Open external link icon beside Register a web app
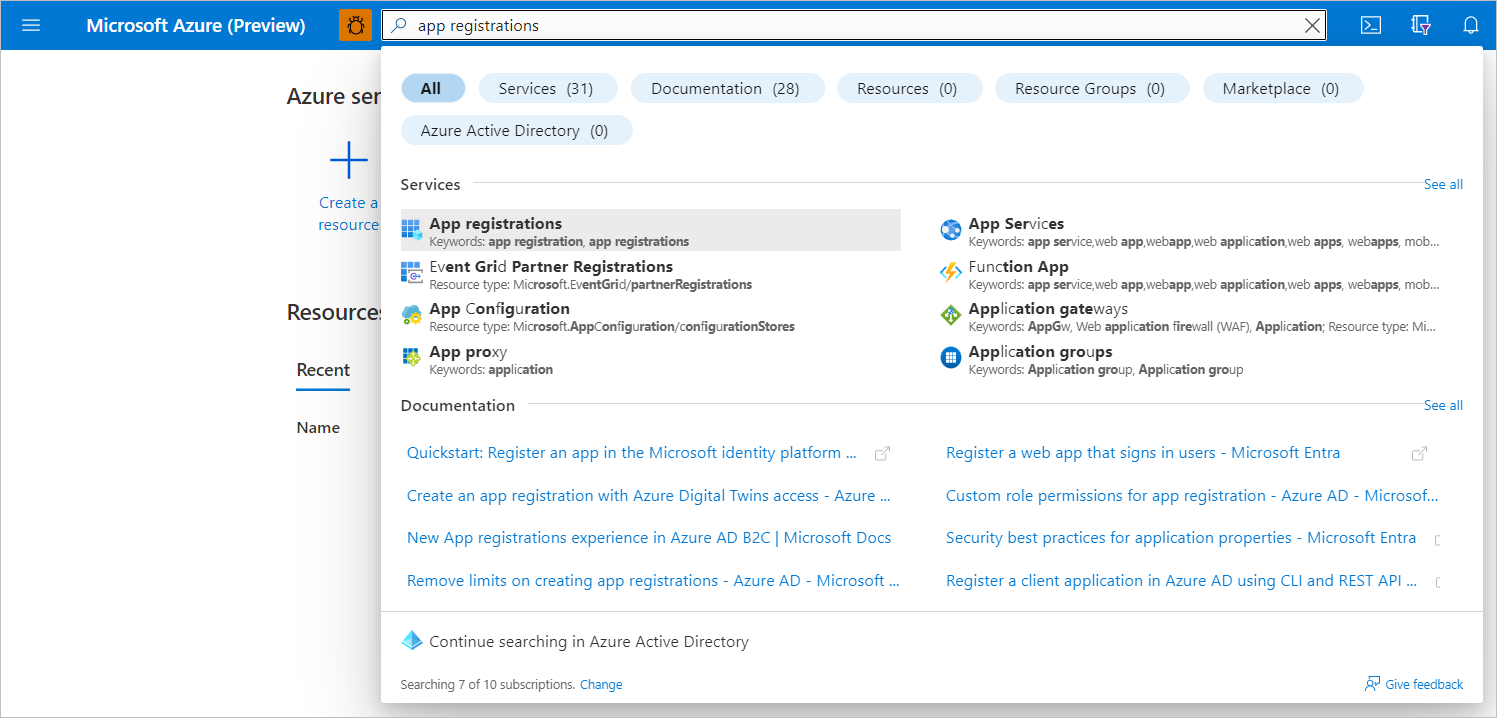Screen dimensions: 1497x718 click(x=1419, y=453)
